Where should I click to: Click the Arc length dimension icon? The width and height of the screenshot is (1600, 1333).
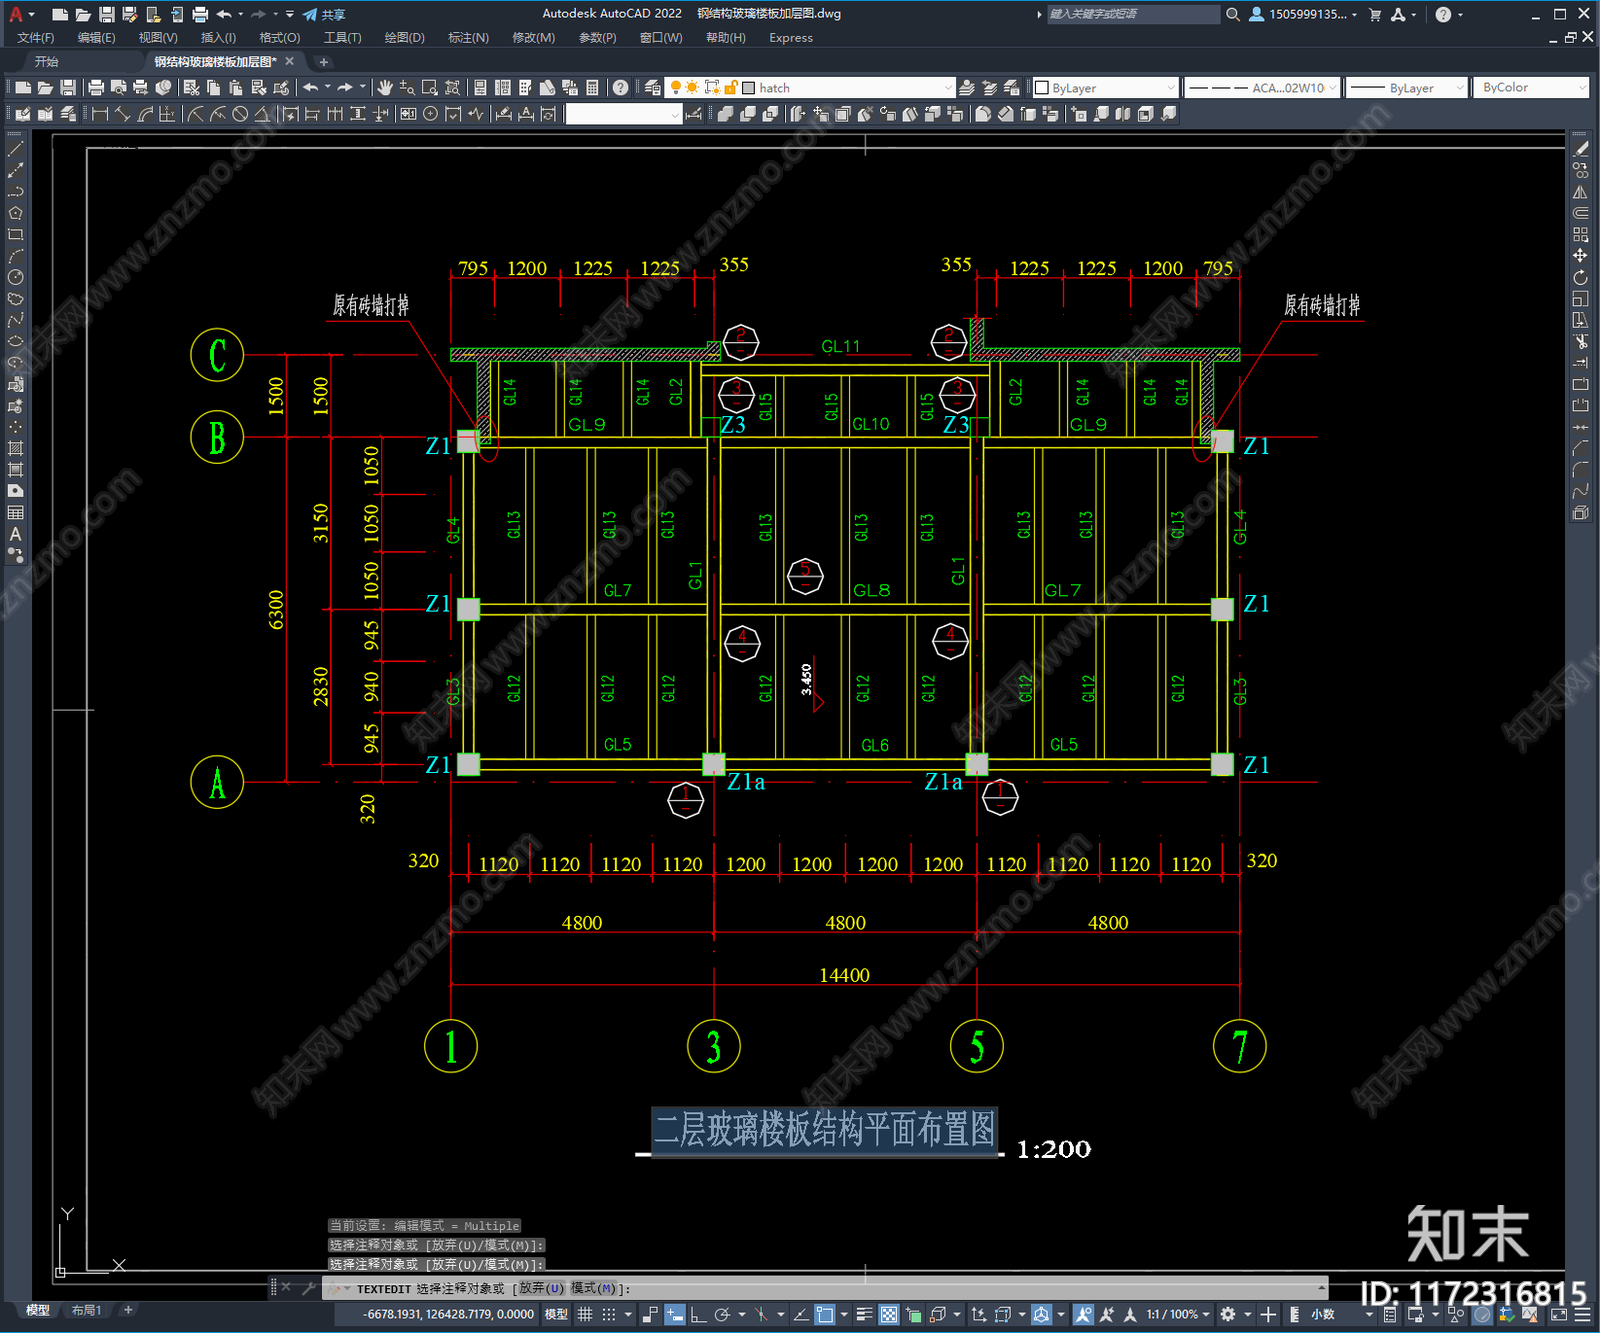145,114
